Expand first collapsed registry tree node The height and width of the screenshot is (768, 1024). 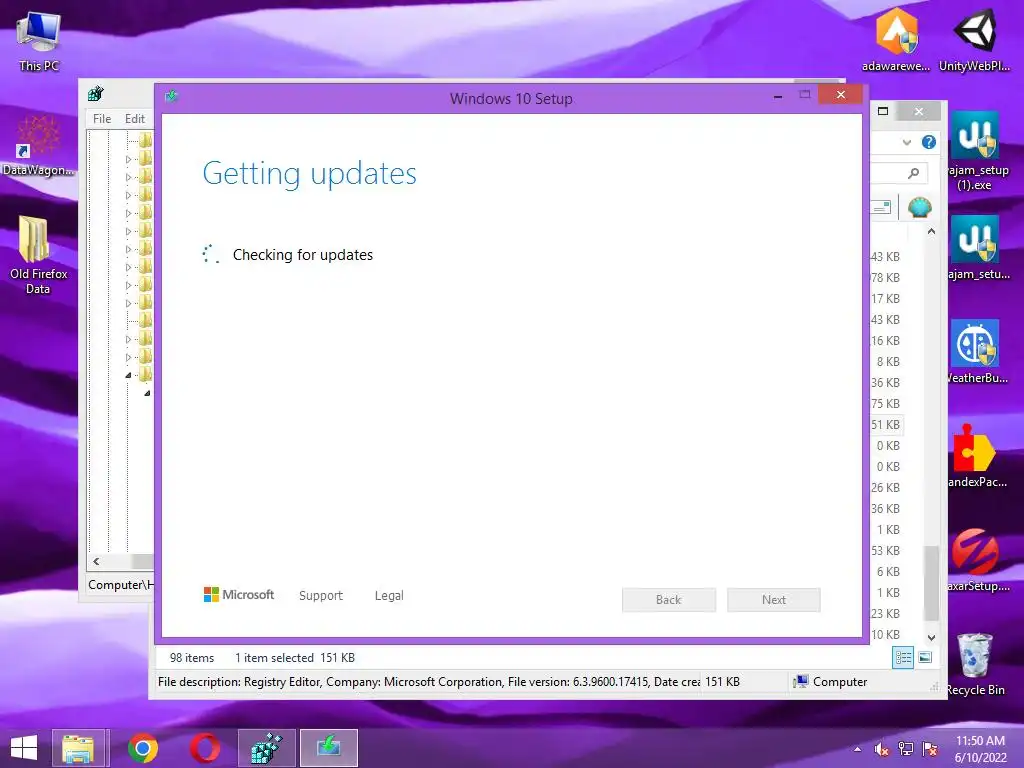click(128, 159)
